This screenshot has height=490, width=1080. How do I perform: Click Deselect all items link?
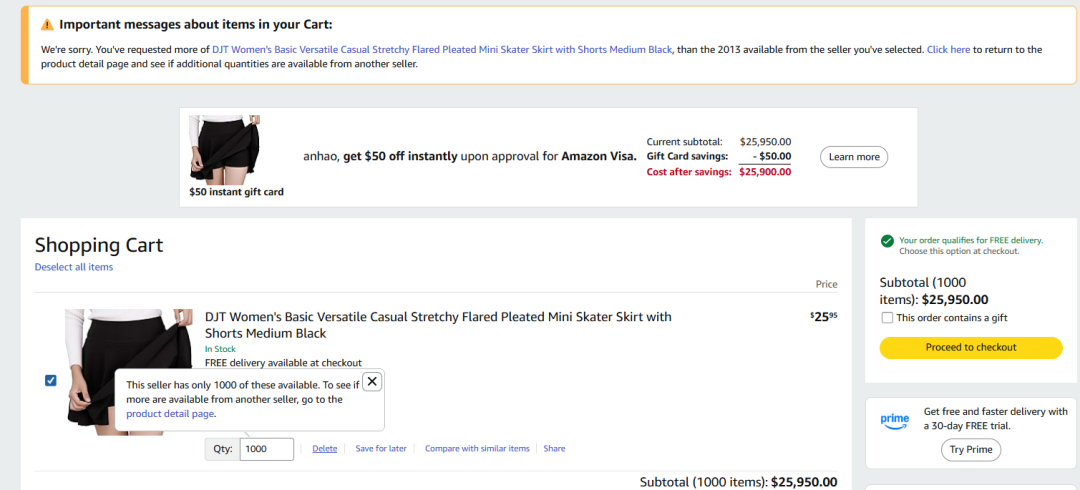tap(74, 267)
